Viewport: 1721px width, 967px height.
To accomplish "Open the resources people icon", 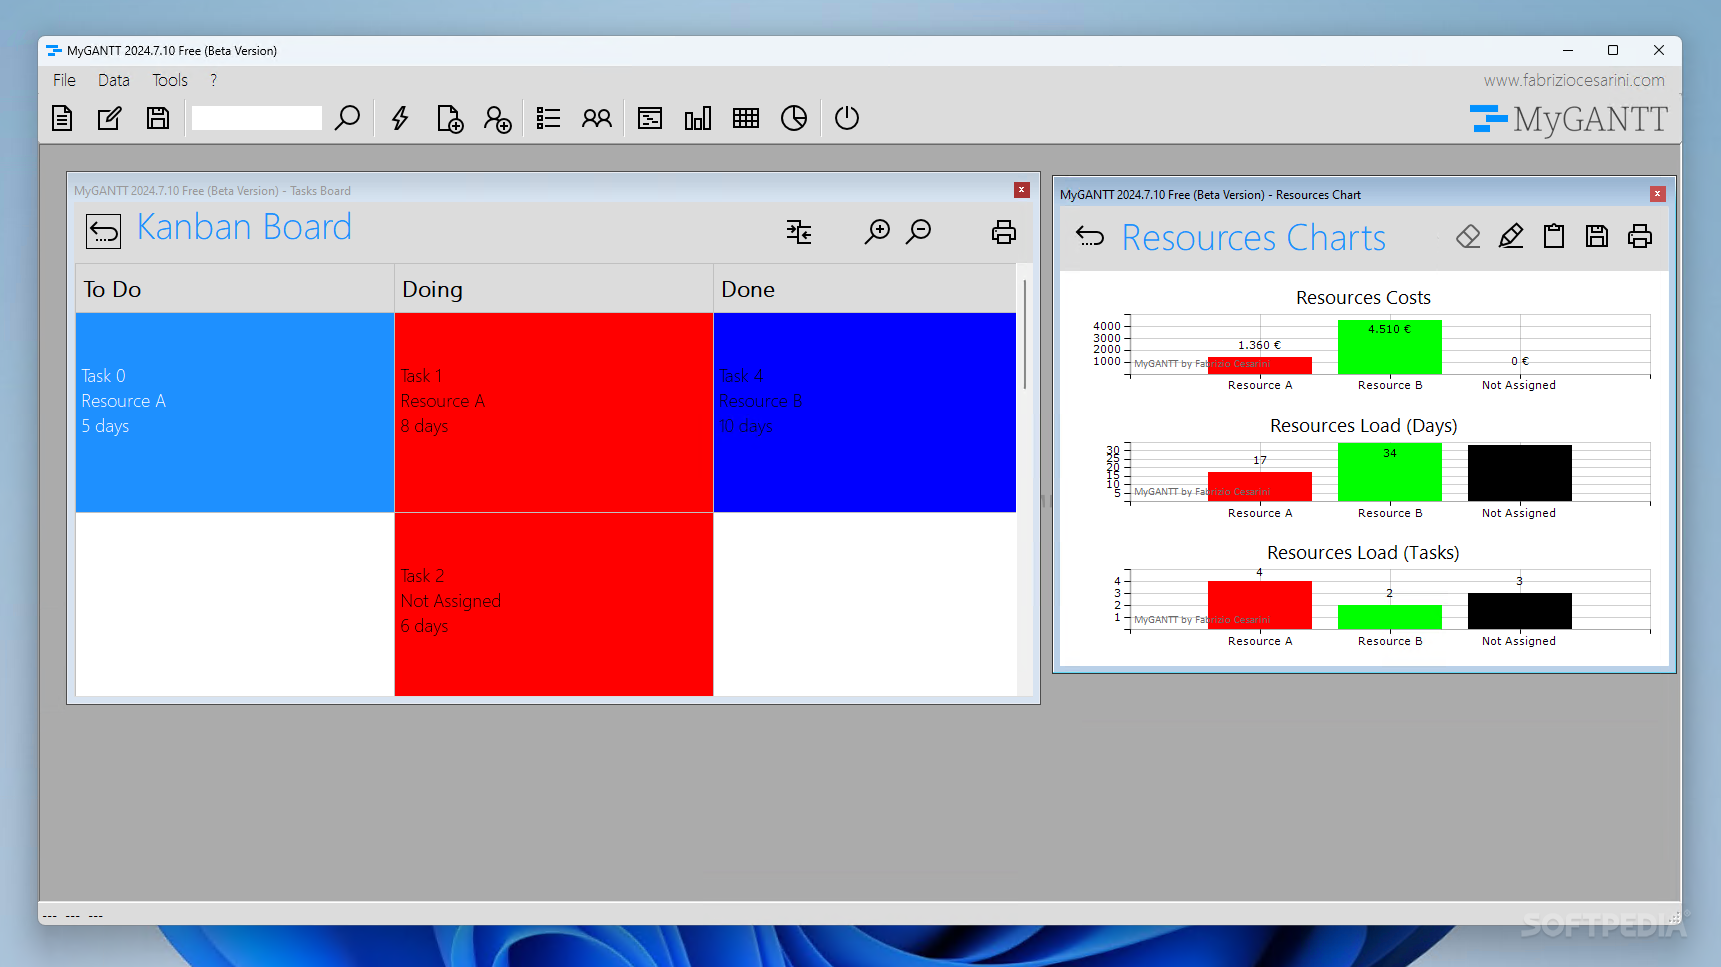I will coord(597,118).
